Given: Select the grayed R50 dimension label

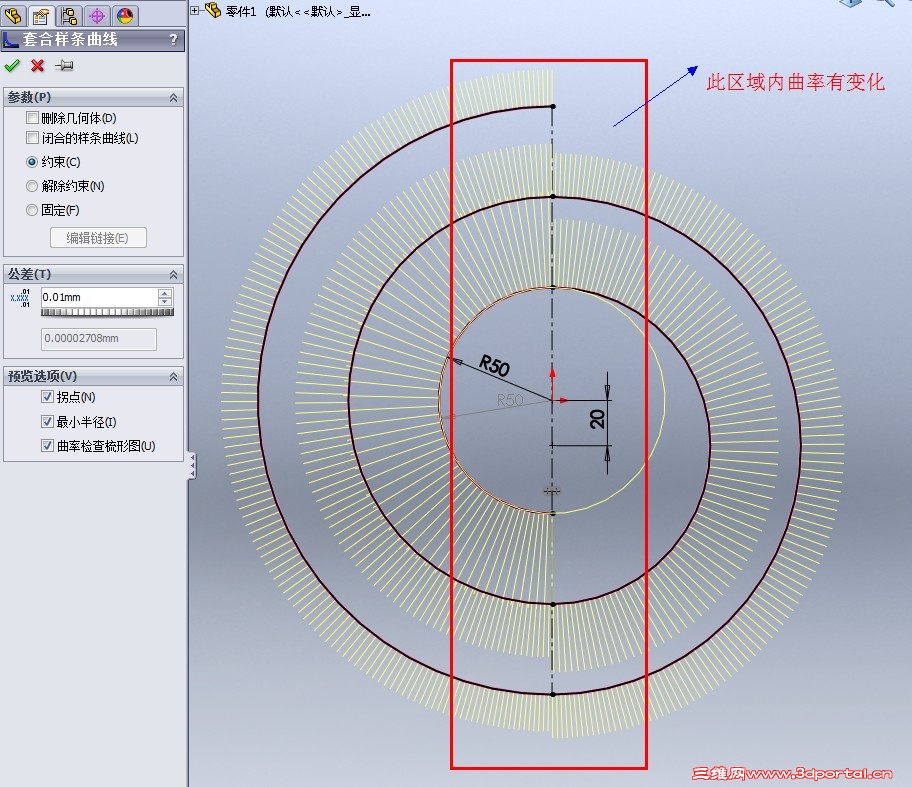Looking at the screenshot, I should point(510,400).
